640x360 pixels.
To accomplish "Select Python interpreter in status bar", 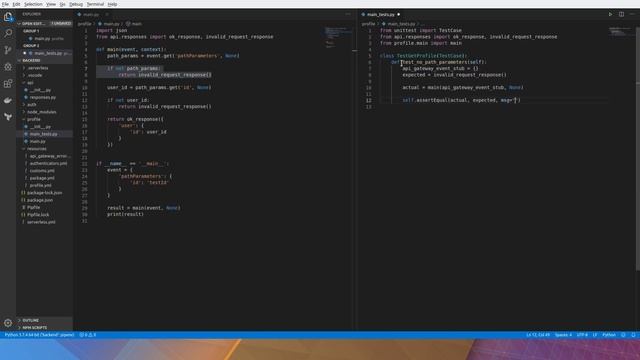I will tap(39, 335).
